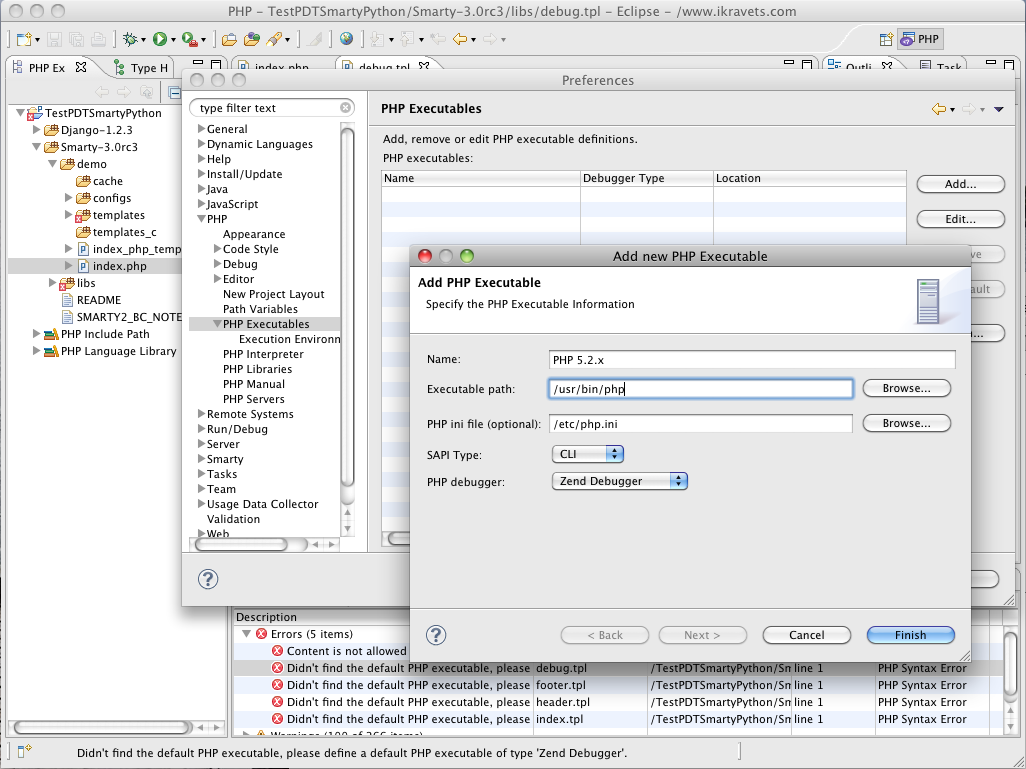Collapse the Errors (5 items) group

(246, 634)
